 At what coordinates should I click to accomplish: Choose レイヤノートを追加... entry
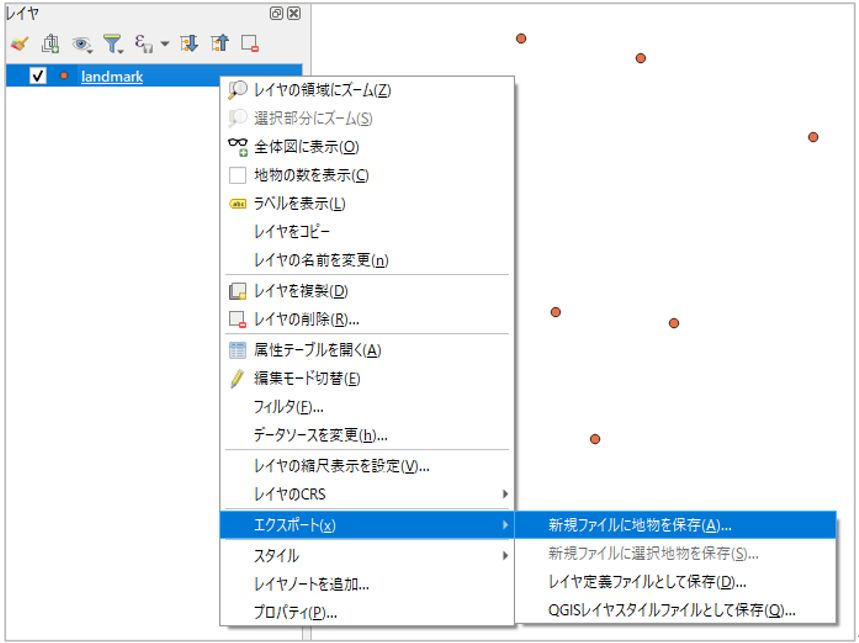point(367,584)
